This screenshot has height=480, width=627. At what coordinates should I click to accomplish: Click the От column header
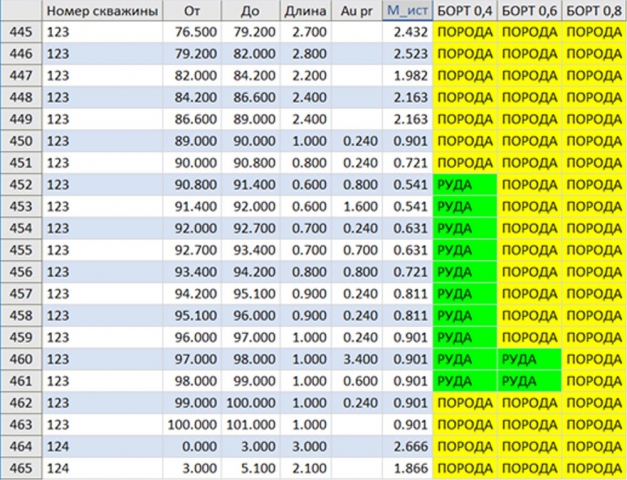tap(194, 12)
